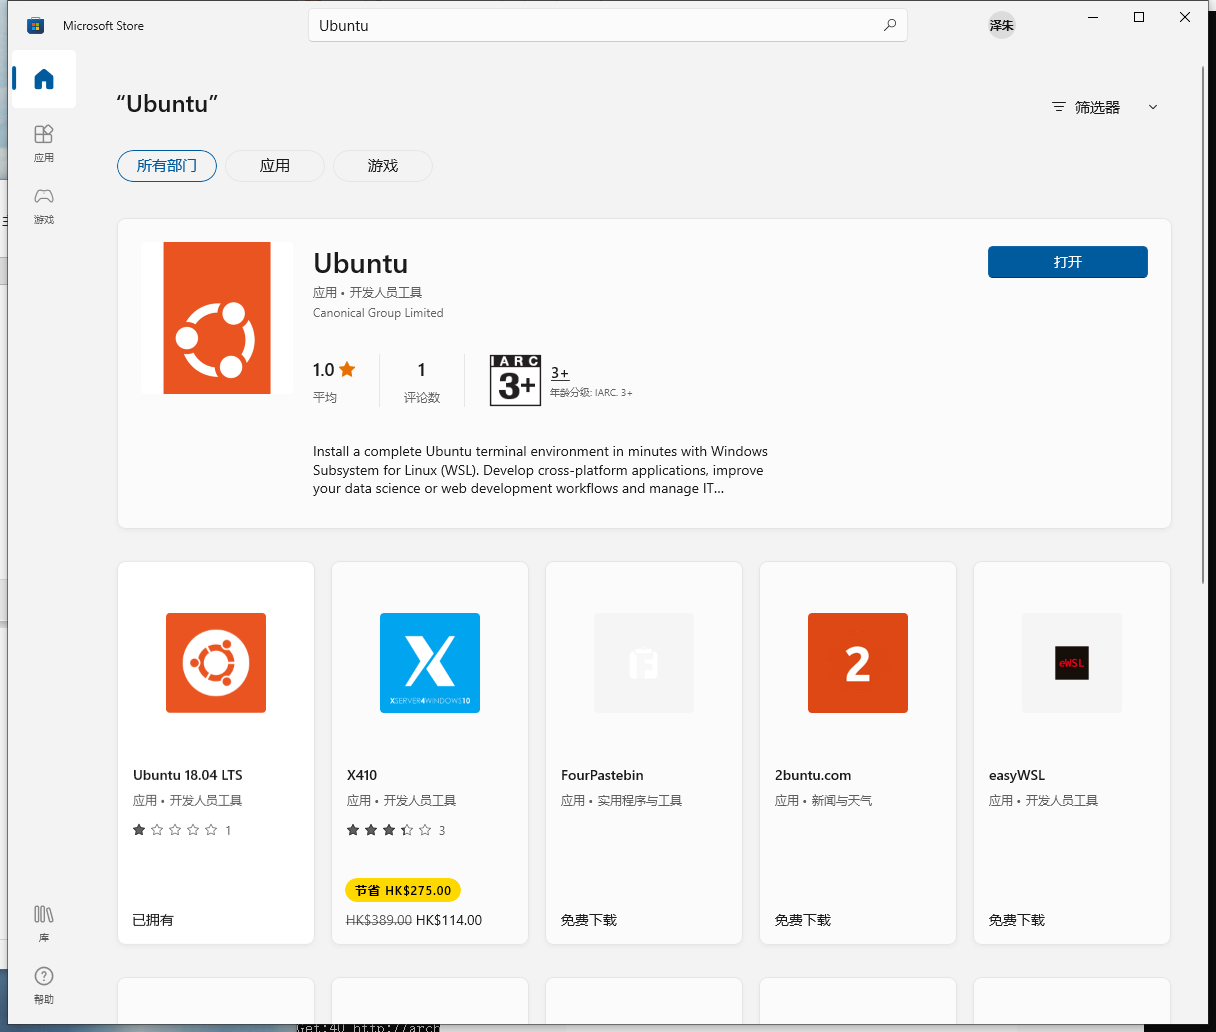Click 免费下载 on easyWSL card
The width and height of the screenshot is (1216, 1032).
pos(1017,920)
